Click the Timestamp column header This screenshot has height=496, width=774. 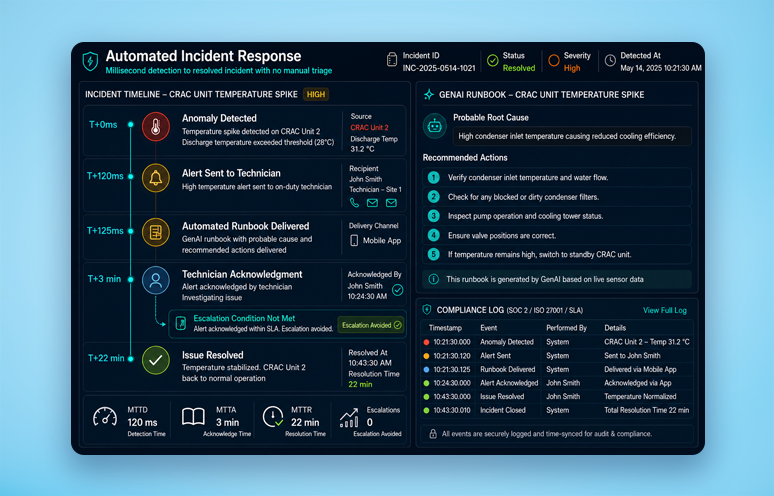coord(445,328)
